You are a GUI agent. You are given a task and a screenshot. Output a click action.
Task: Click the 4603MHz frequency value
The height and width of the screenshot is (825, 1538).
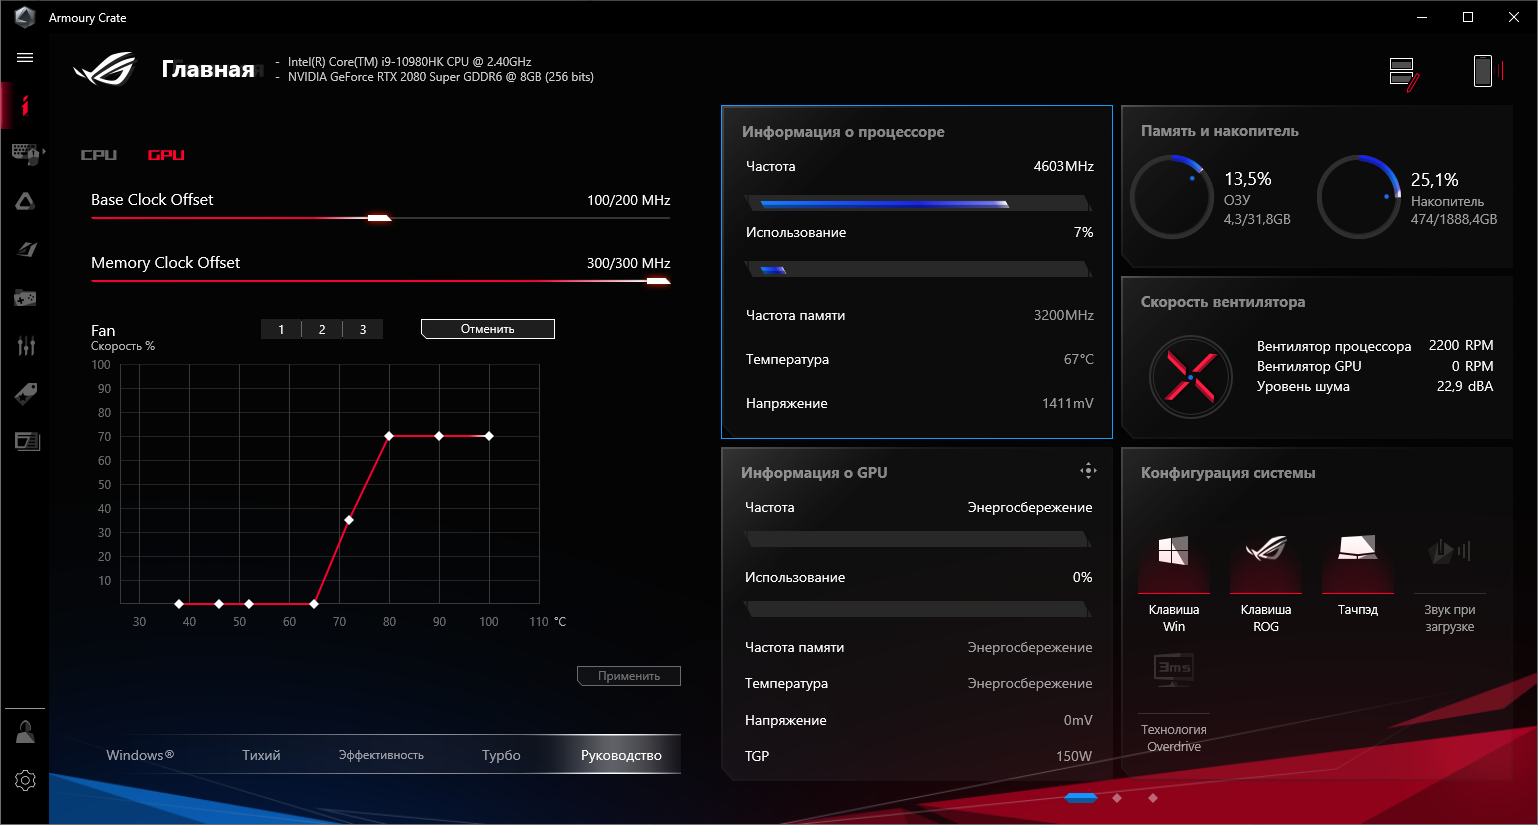[x=1063, y=166]
